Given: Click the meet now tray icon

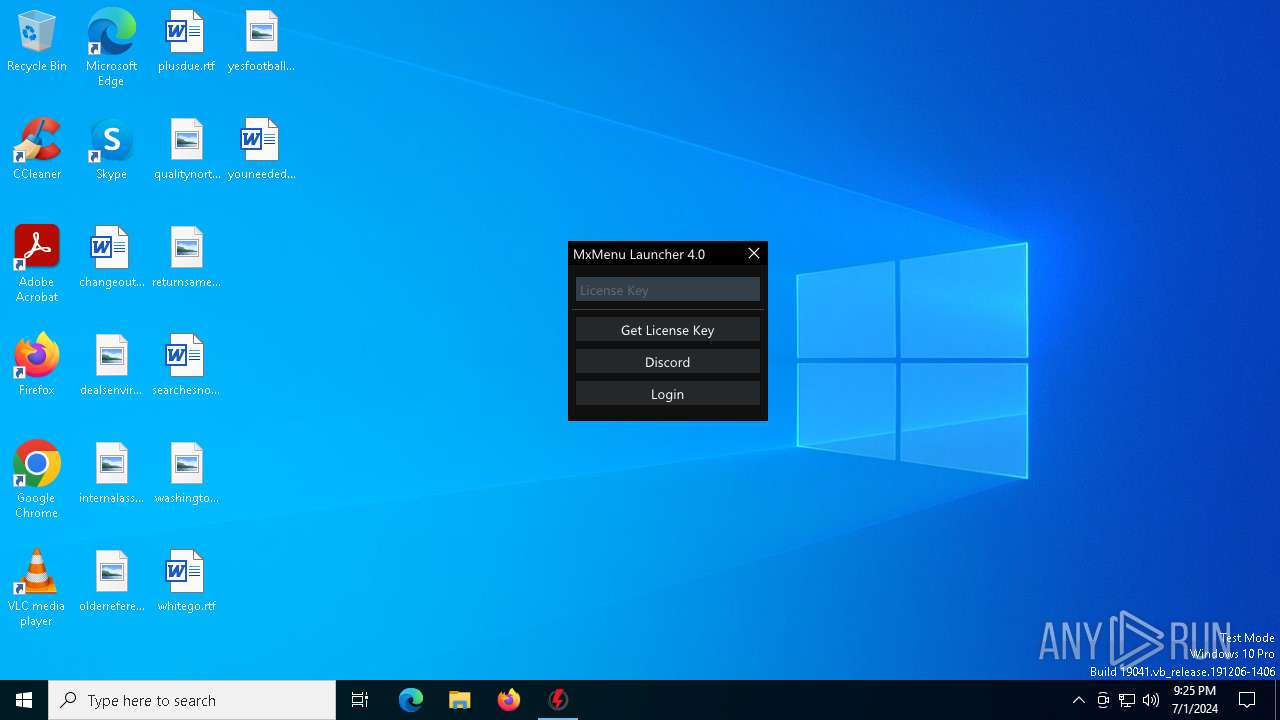Looking at the screenshot, I should 1103,700.
